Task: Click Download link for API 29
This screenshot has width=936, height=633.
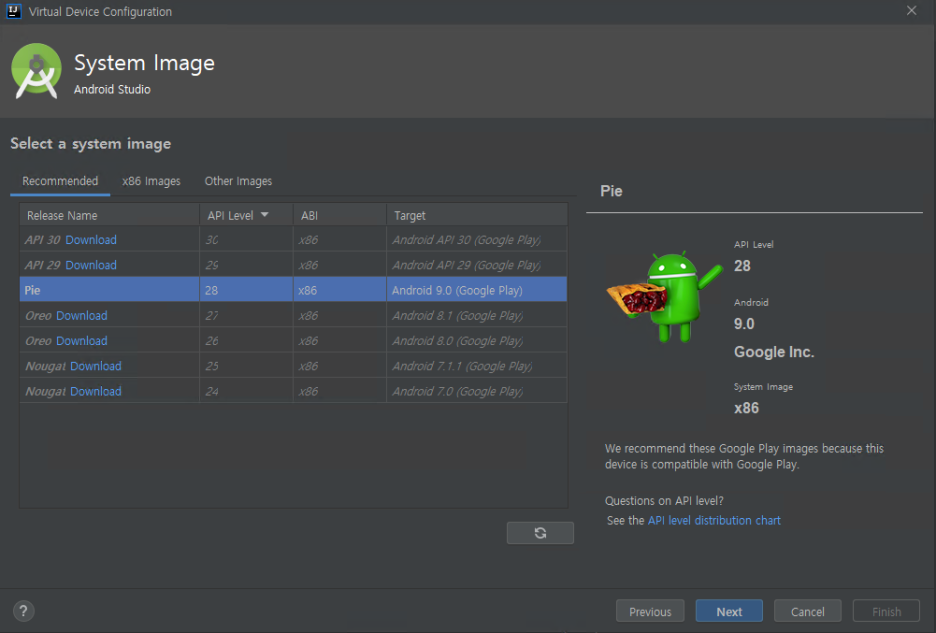Action: [91, 265]
